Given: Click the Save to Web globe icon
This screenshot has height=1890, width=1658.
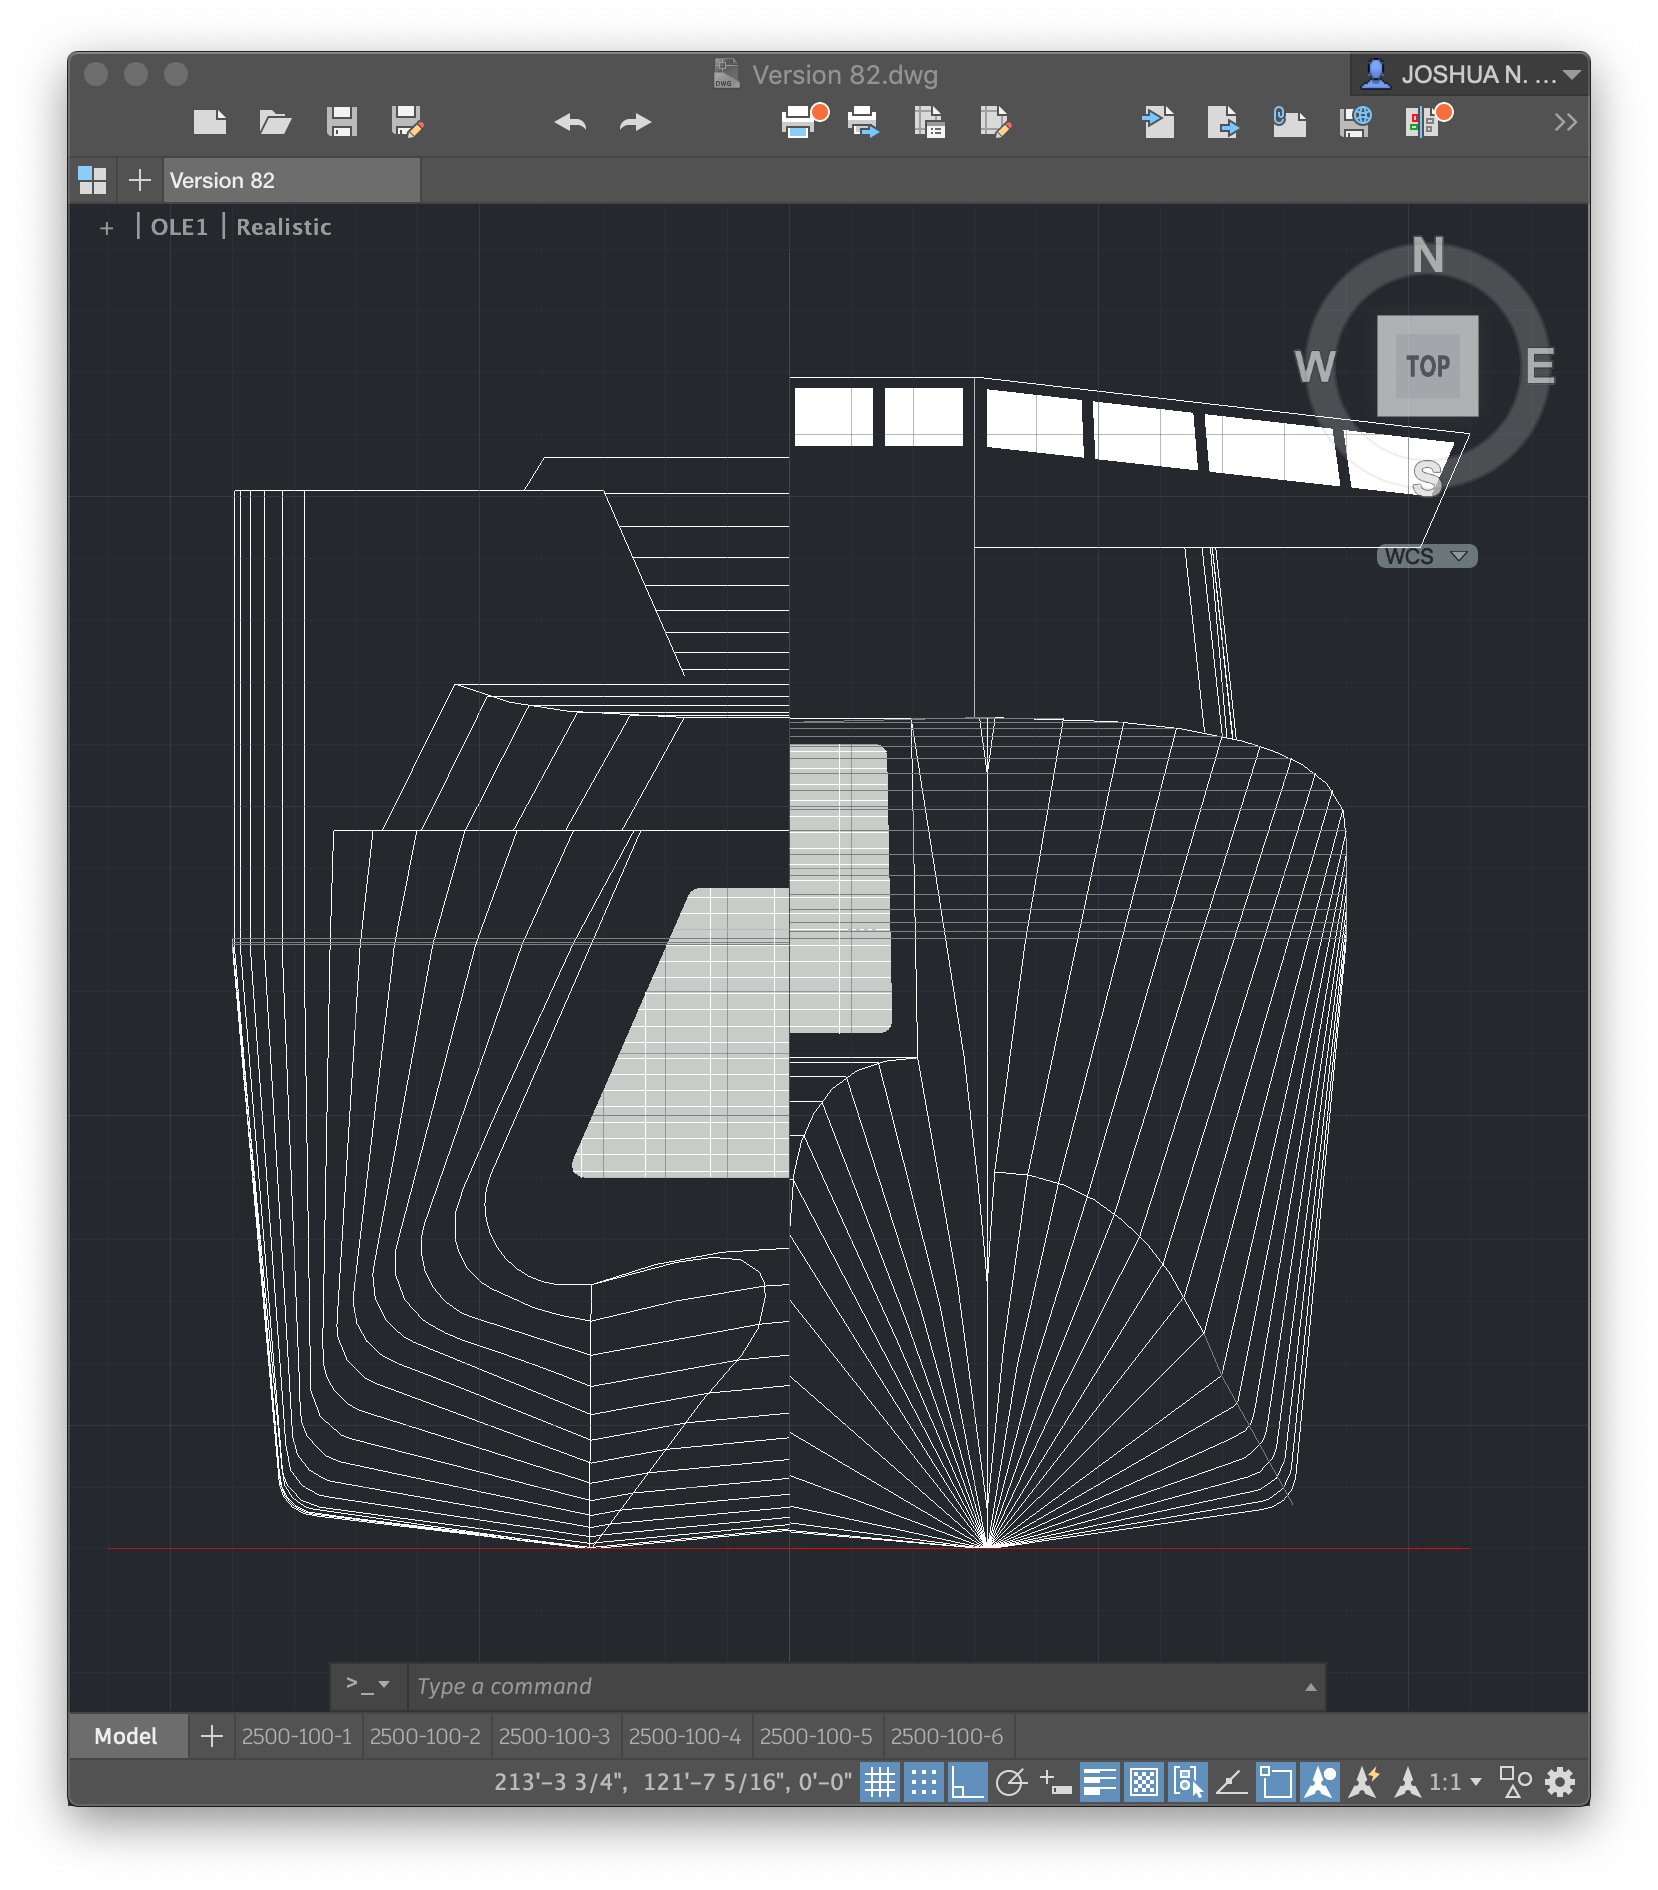Looking at the screenshot, I should tap(1355, 122).
